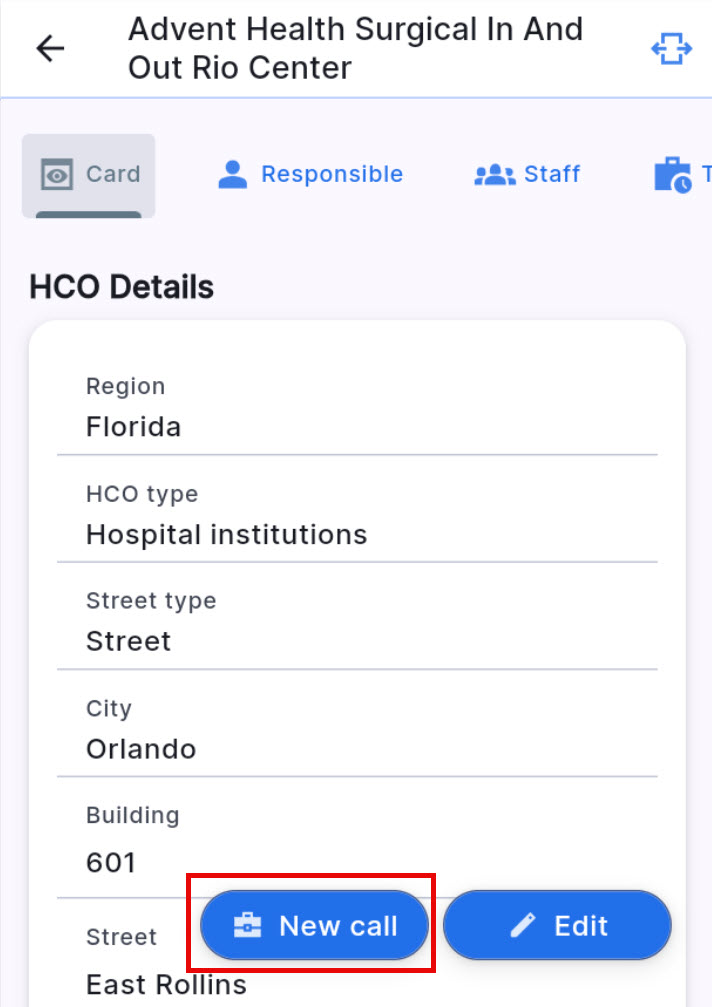The height and width of the screenshot is (1007, 712).
Task: Click the Region field showing Florida
Action: 356,409
